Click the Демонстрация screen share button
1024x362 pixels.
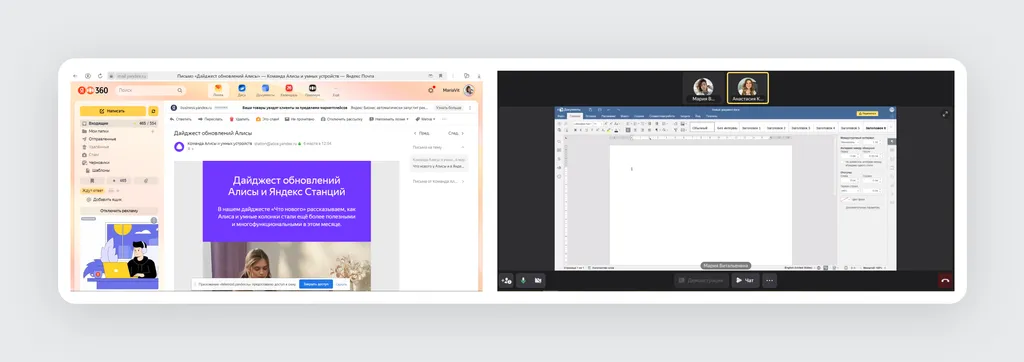[701, 280]
